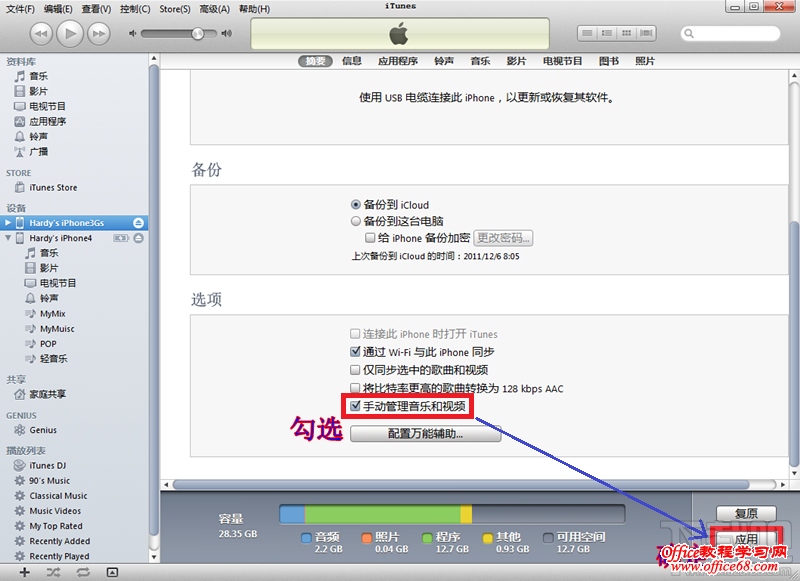Select the 图书 tab
Screen dimensions: 800x581
coord(609,61)
